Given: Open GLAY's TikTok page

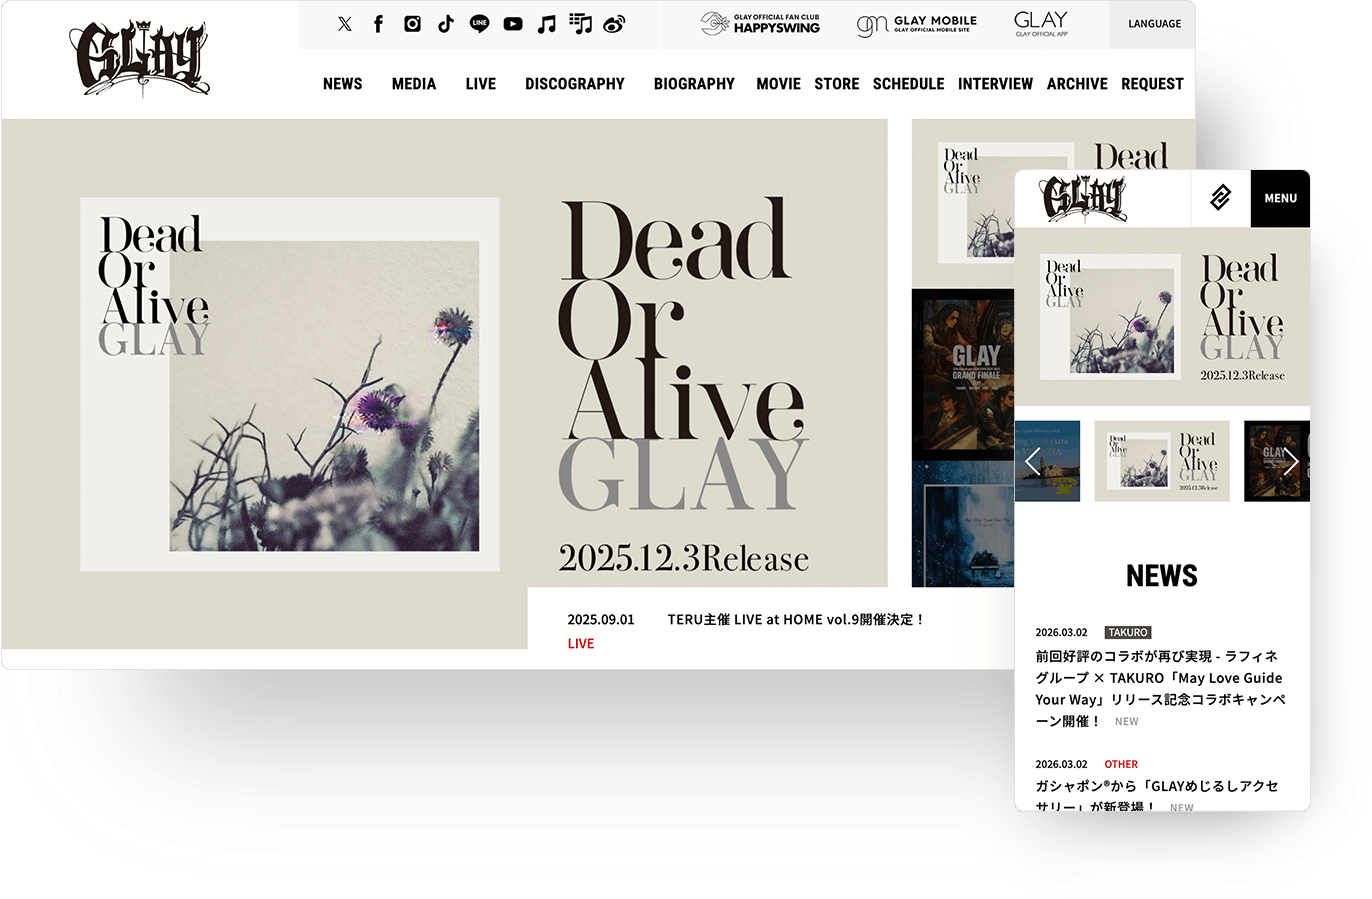Looking at the screenshot, I should coord(446,23).
